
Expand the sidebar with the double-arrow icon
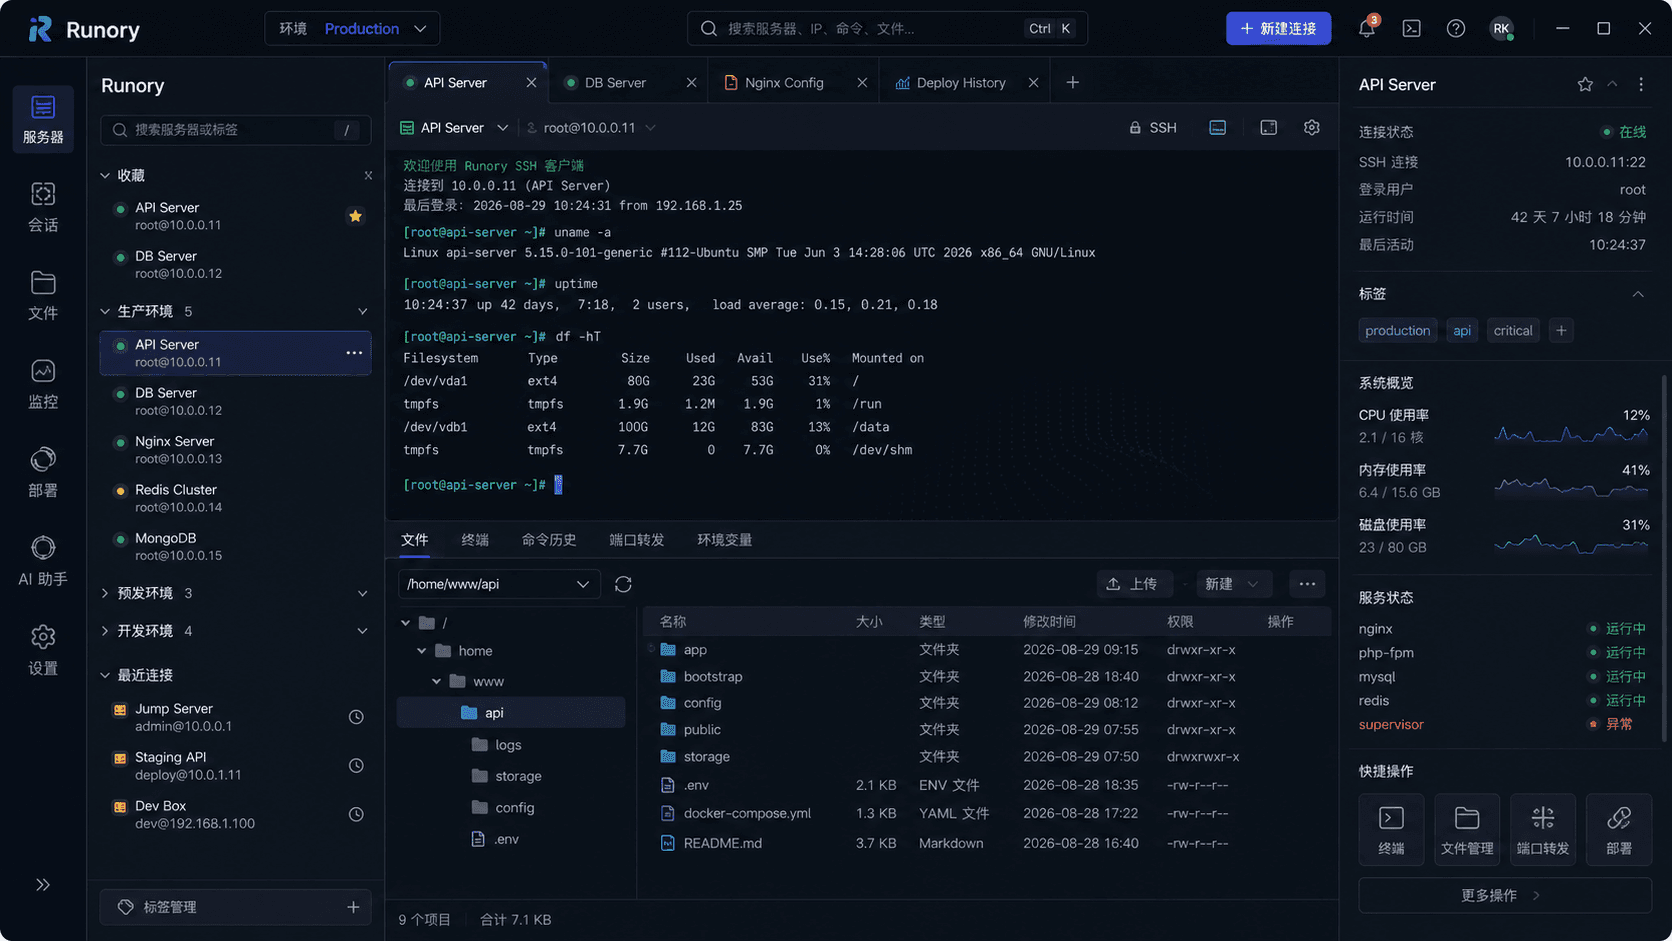click(43, 884)
